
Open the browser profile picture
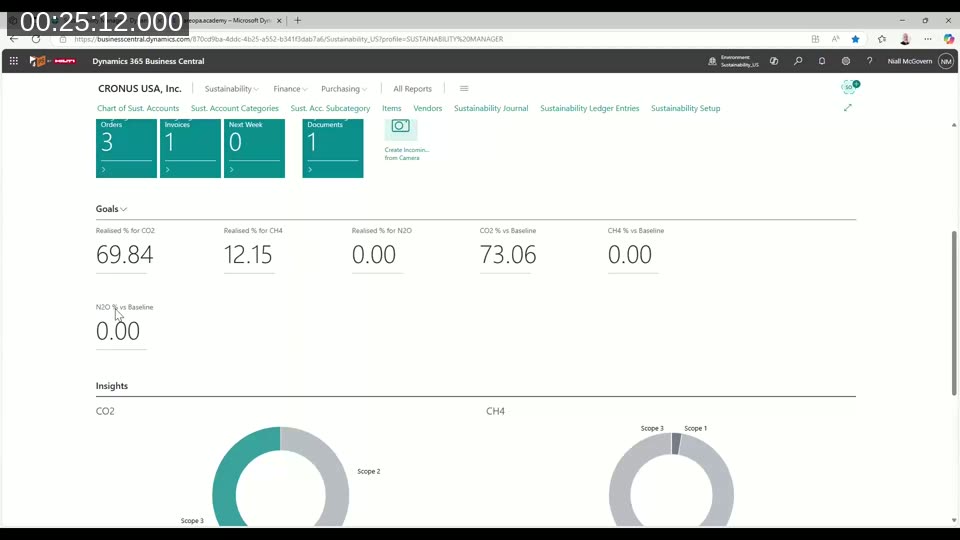(905, 39)
